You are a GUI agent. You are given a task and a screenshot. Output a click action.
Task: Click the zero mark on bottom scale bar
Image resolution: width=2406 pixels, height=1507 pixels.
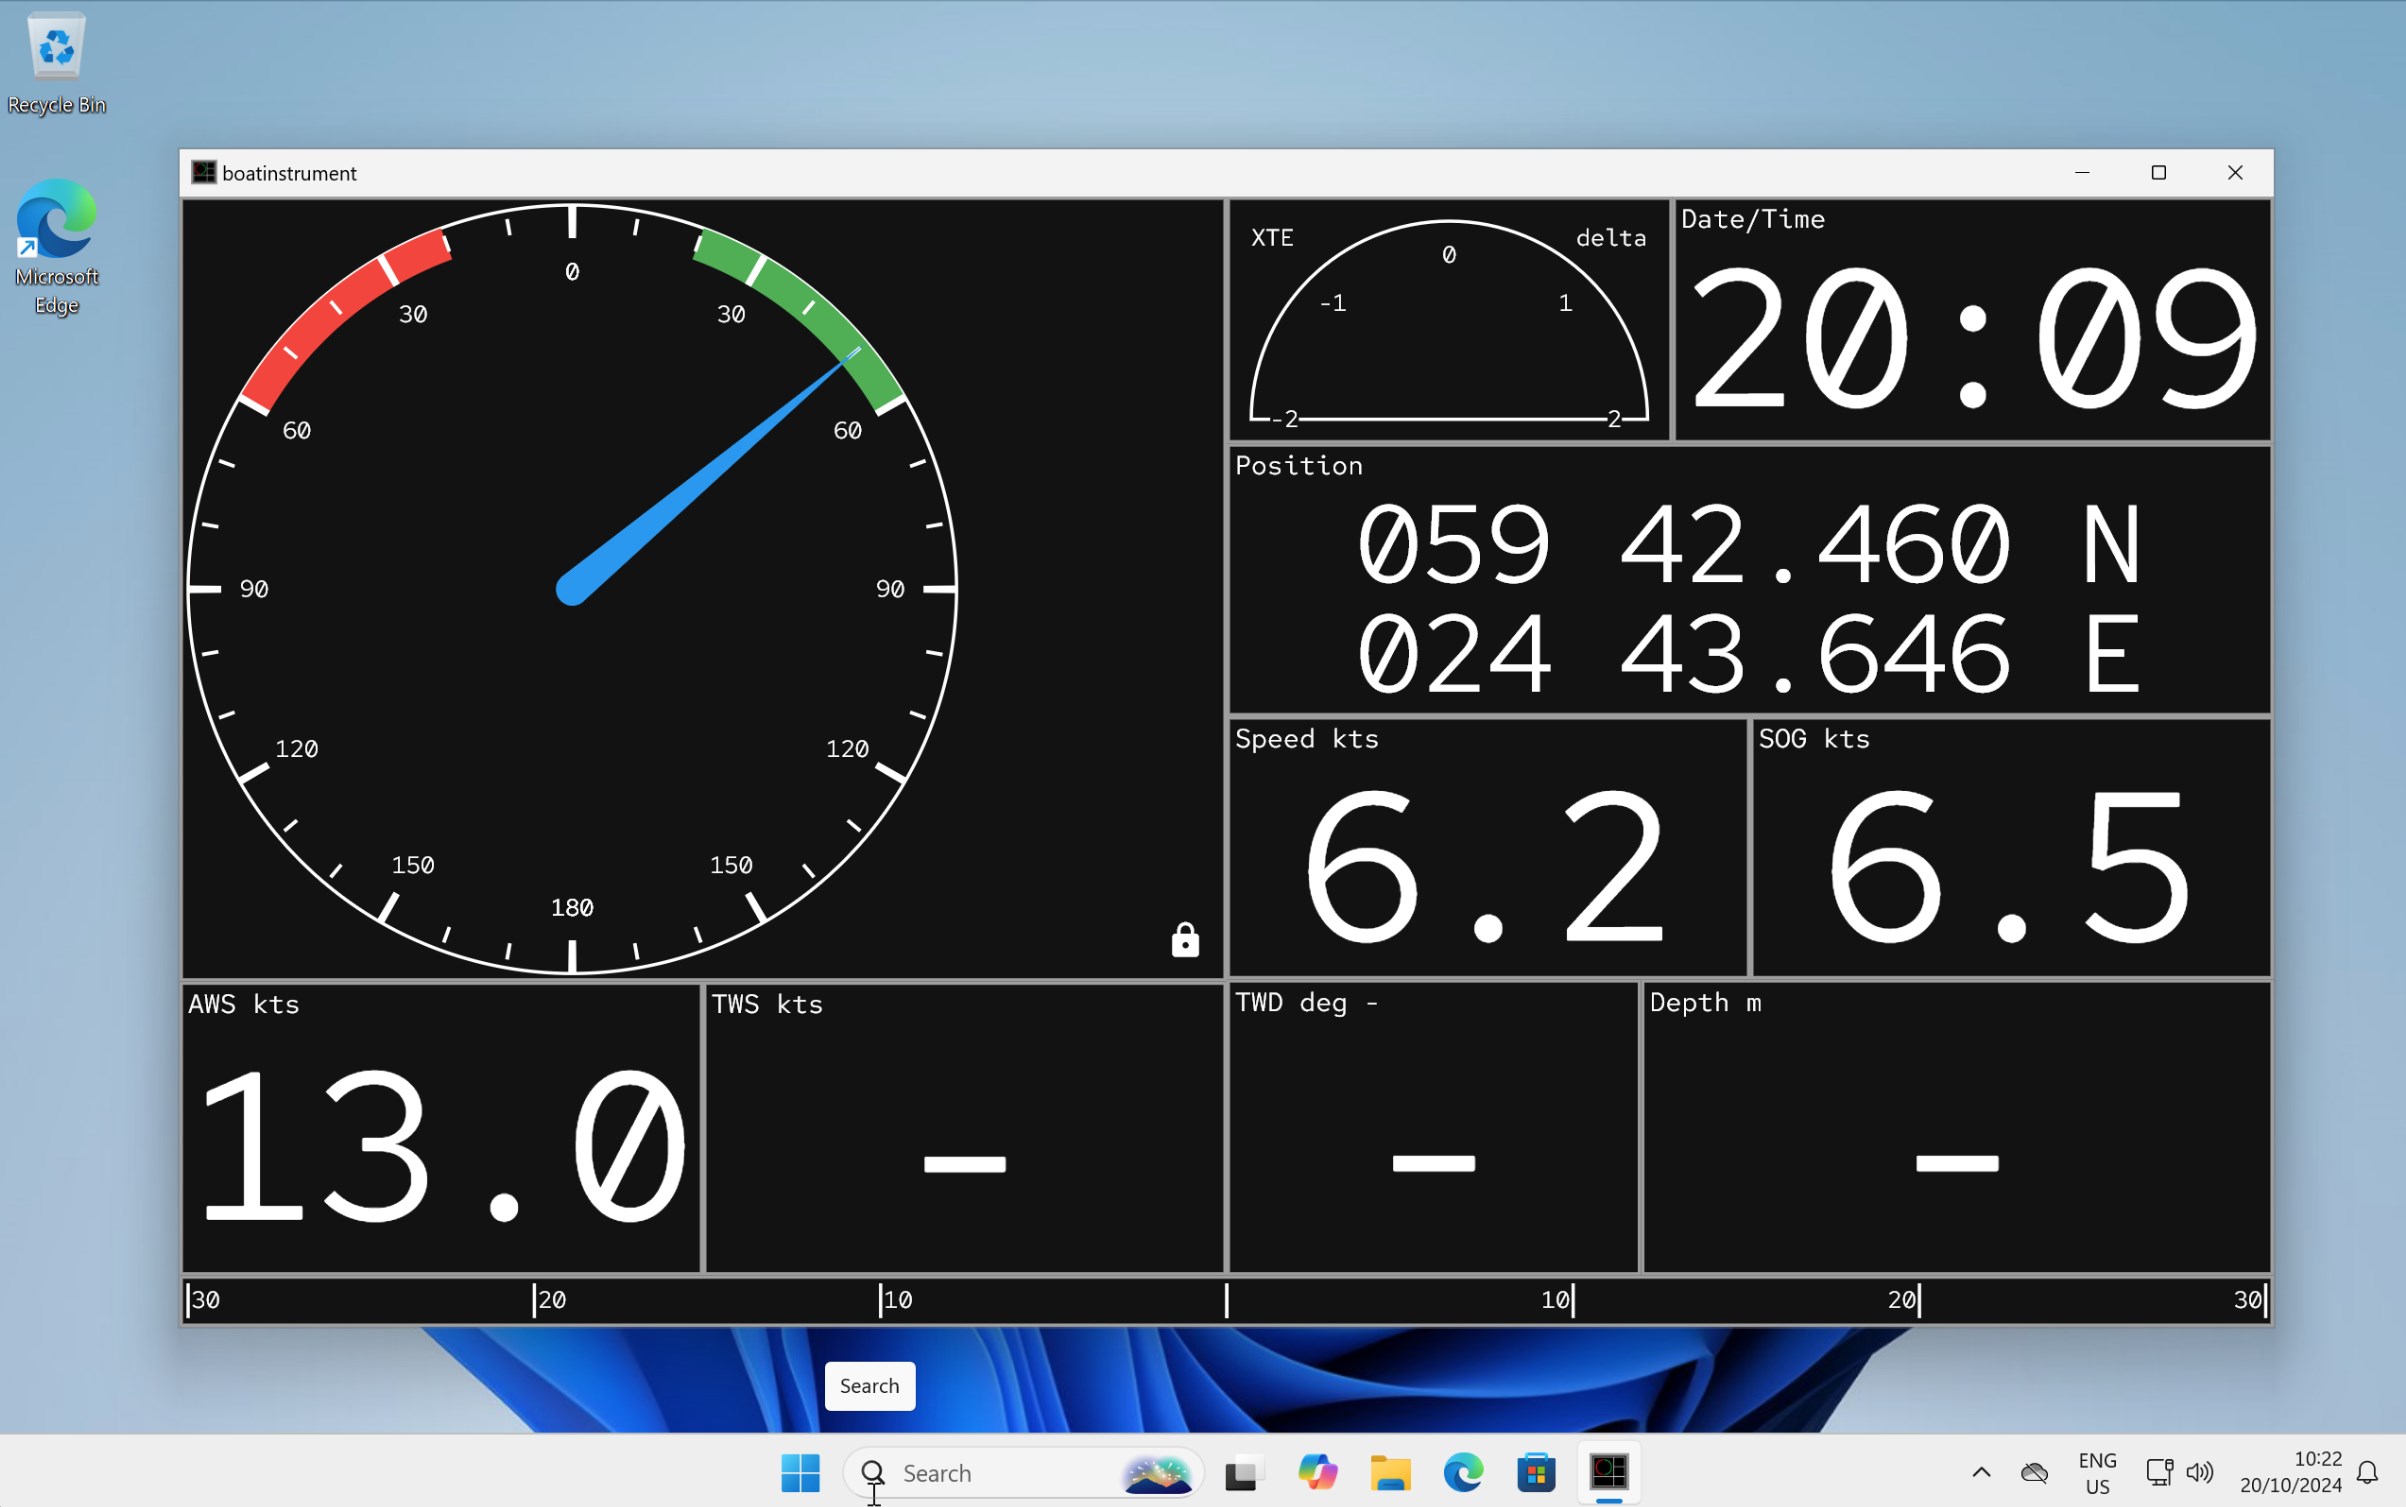coord(1226,1300)
